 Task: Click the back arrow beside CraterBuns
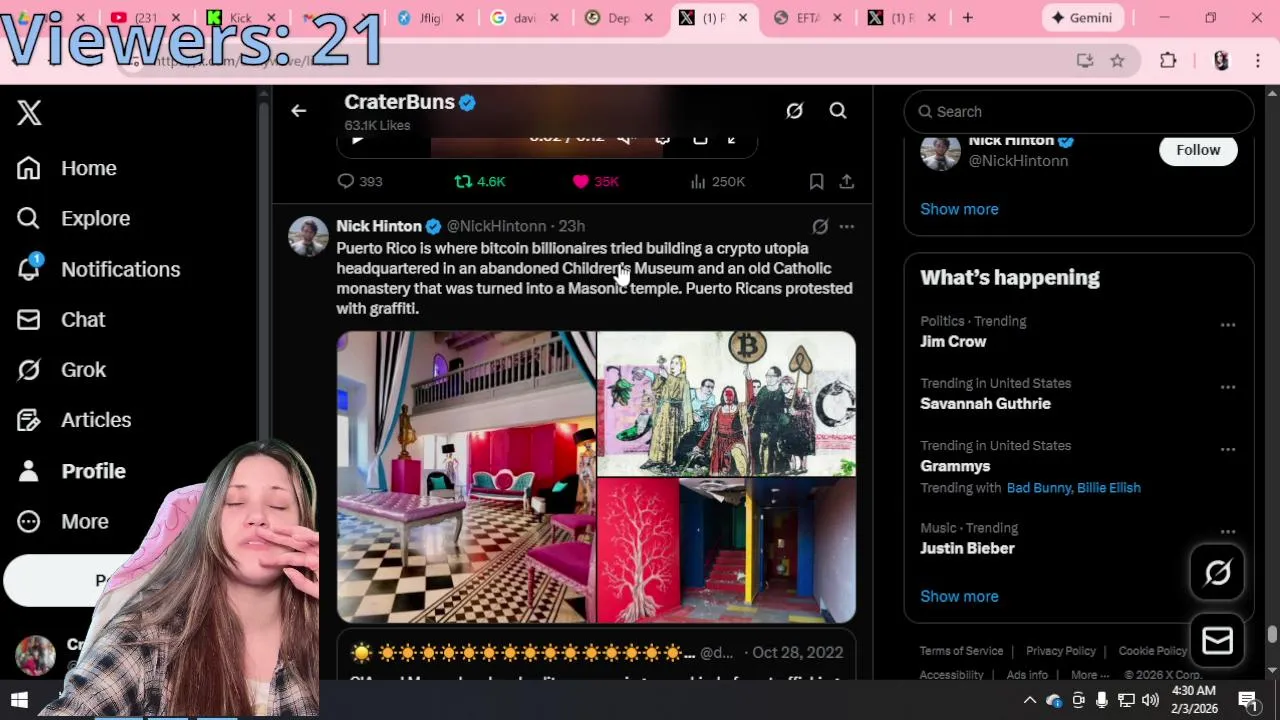coord(298,111)
